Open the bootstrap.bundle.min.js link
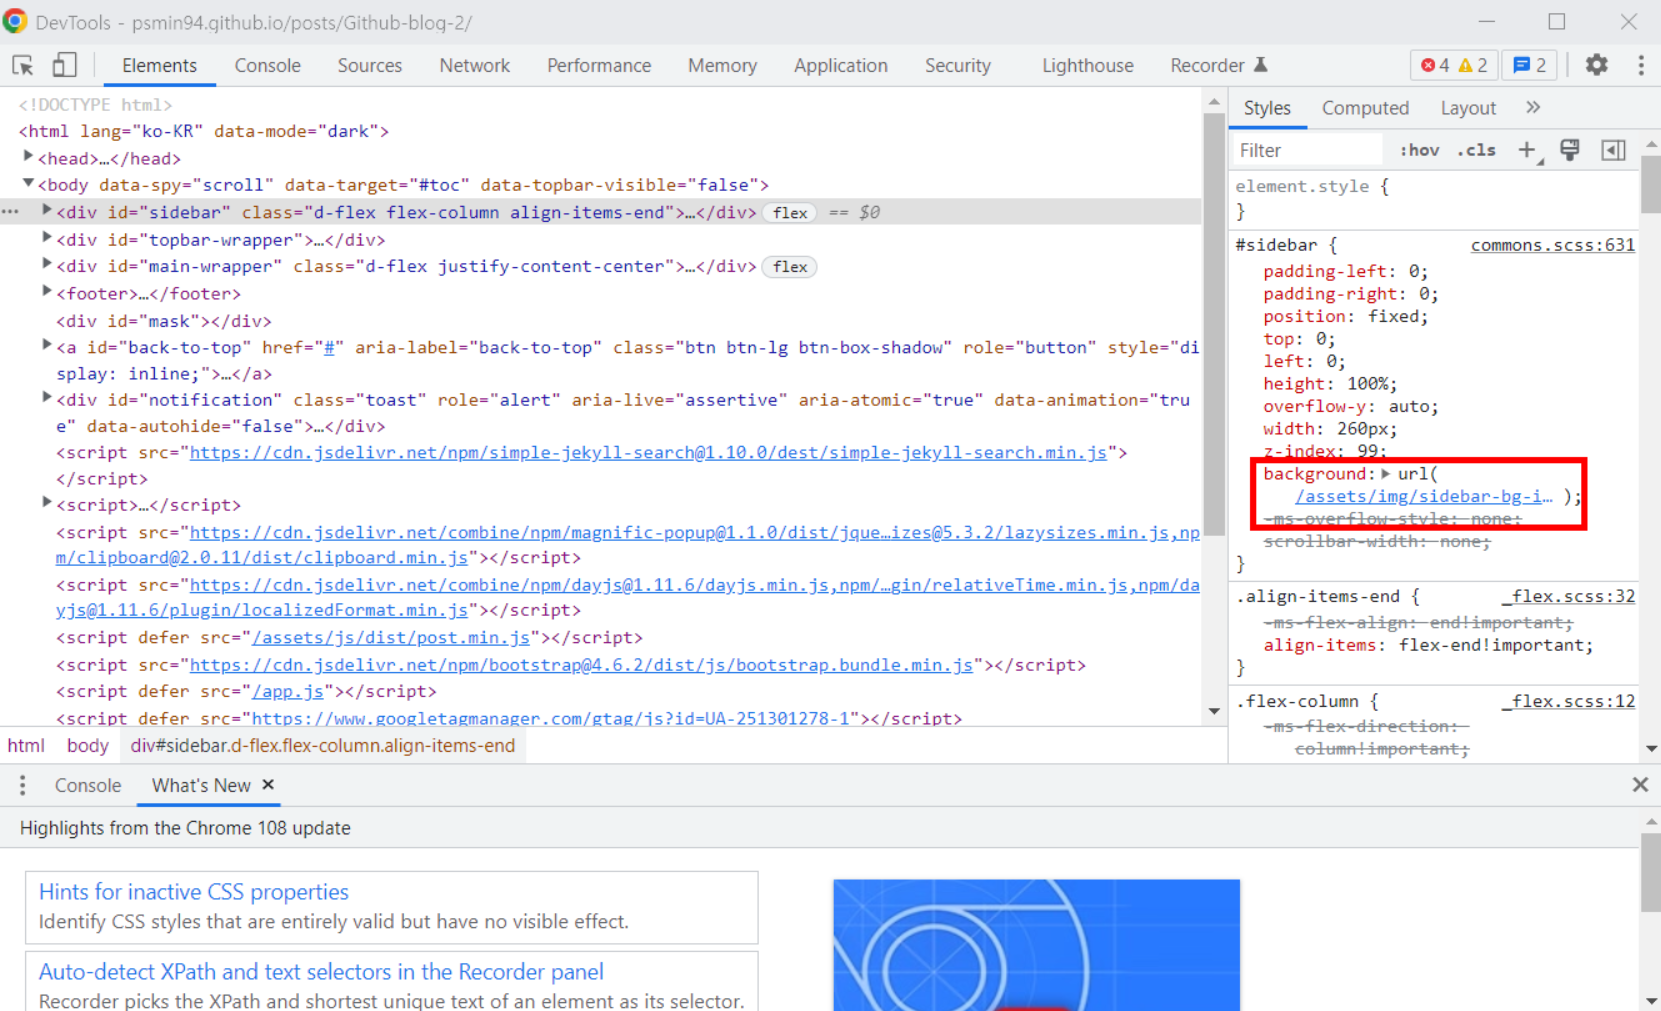The image size is (1661, 1011). point(581,665)
